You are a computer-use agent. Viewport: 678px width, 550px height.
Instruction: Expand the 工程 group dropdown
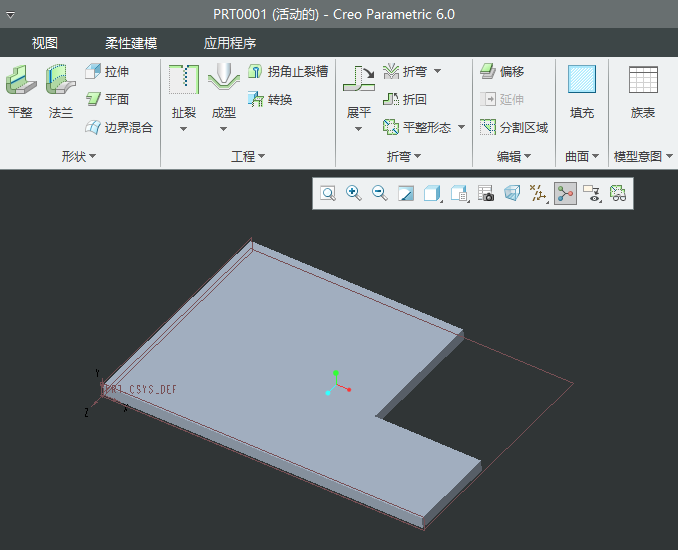[x=248, y=156]
